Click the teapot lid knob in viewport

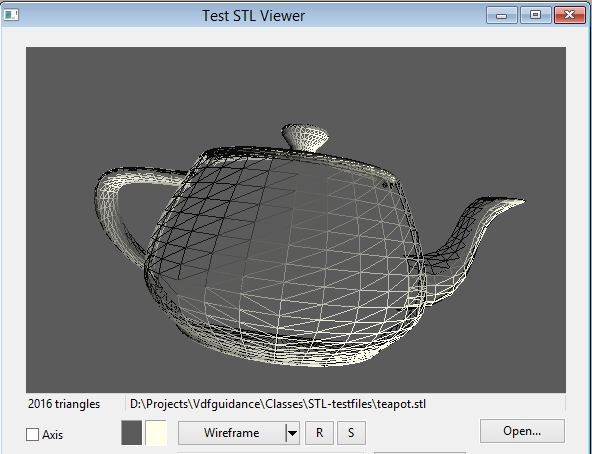tap(305, 137)
